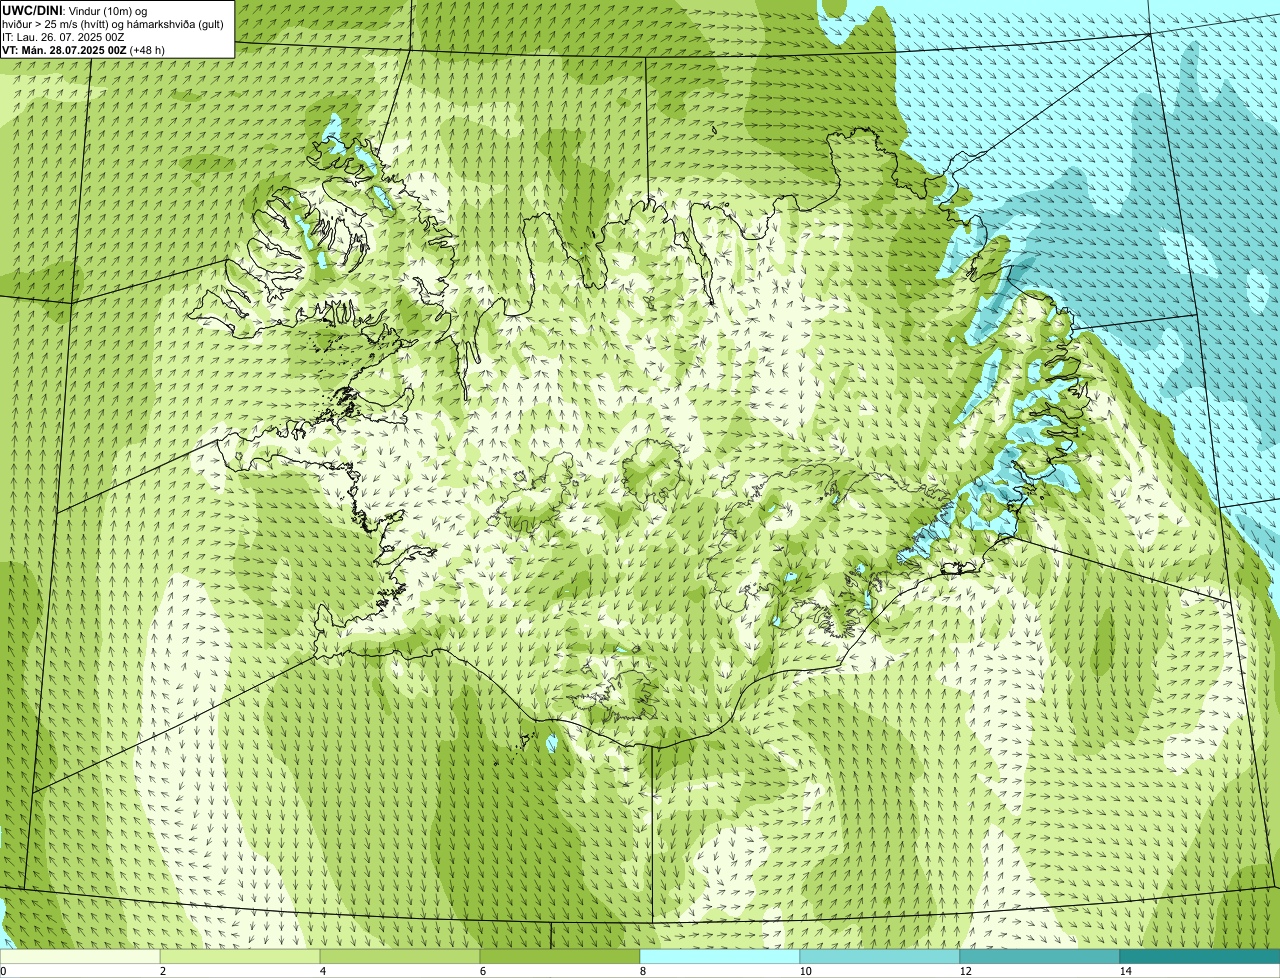Click legend color segment between 2 and 4
The height and width of the screenshot is (978, 1280).
click(x=240, y=956)
